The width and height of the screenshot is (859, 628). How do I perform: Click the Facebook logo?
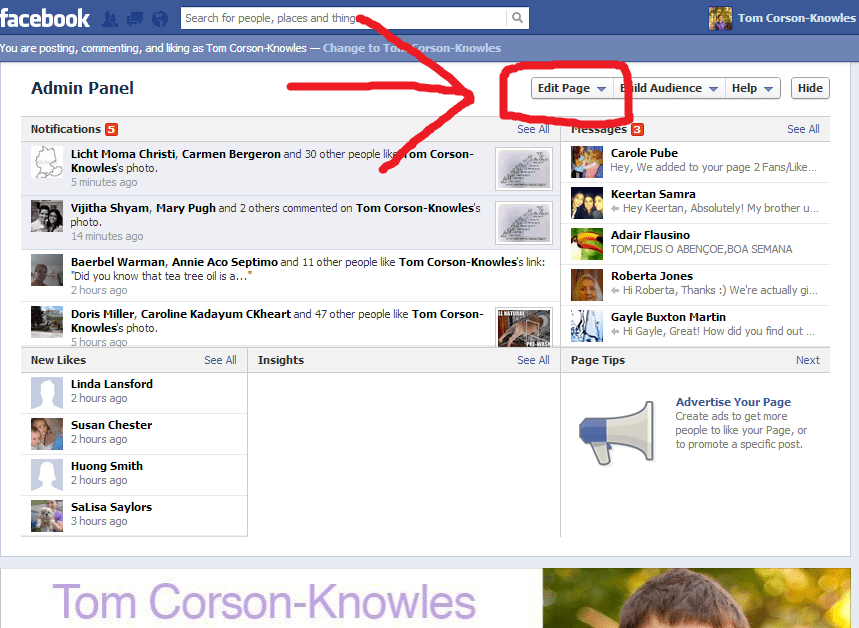[45, 18]
